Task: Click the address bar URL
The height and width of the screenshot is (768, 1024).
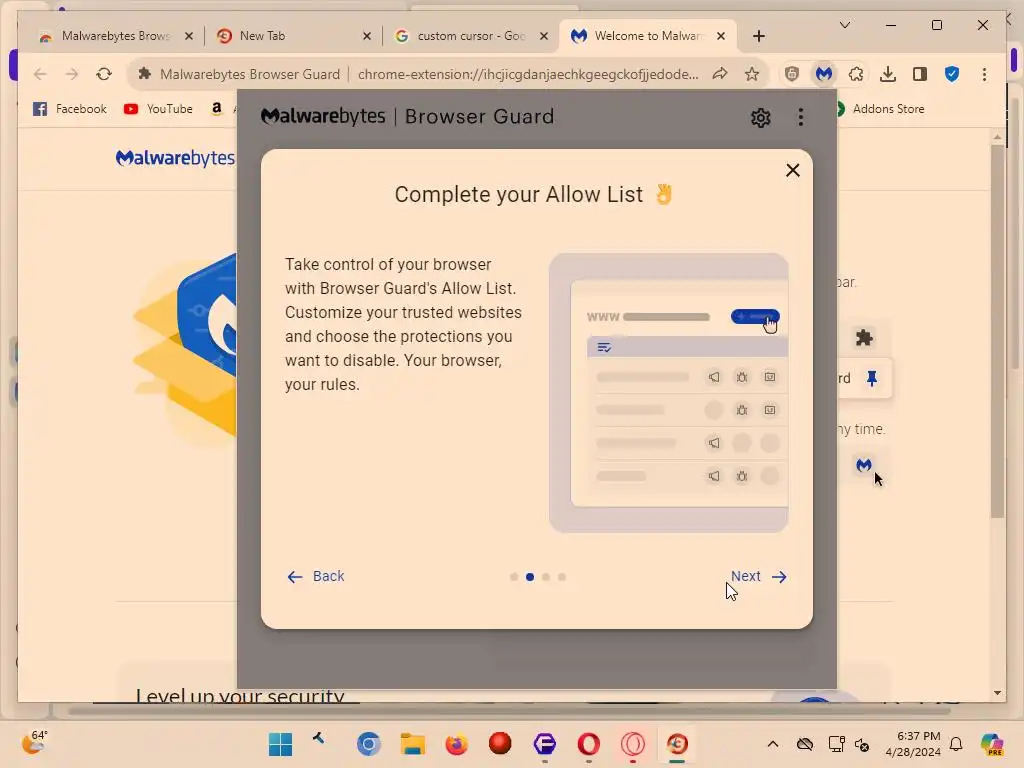Action: (528, 74)
